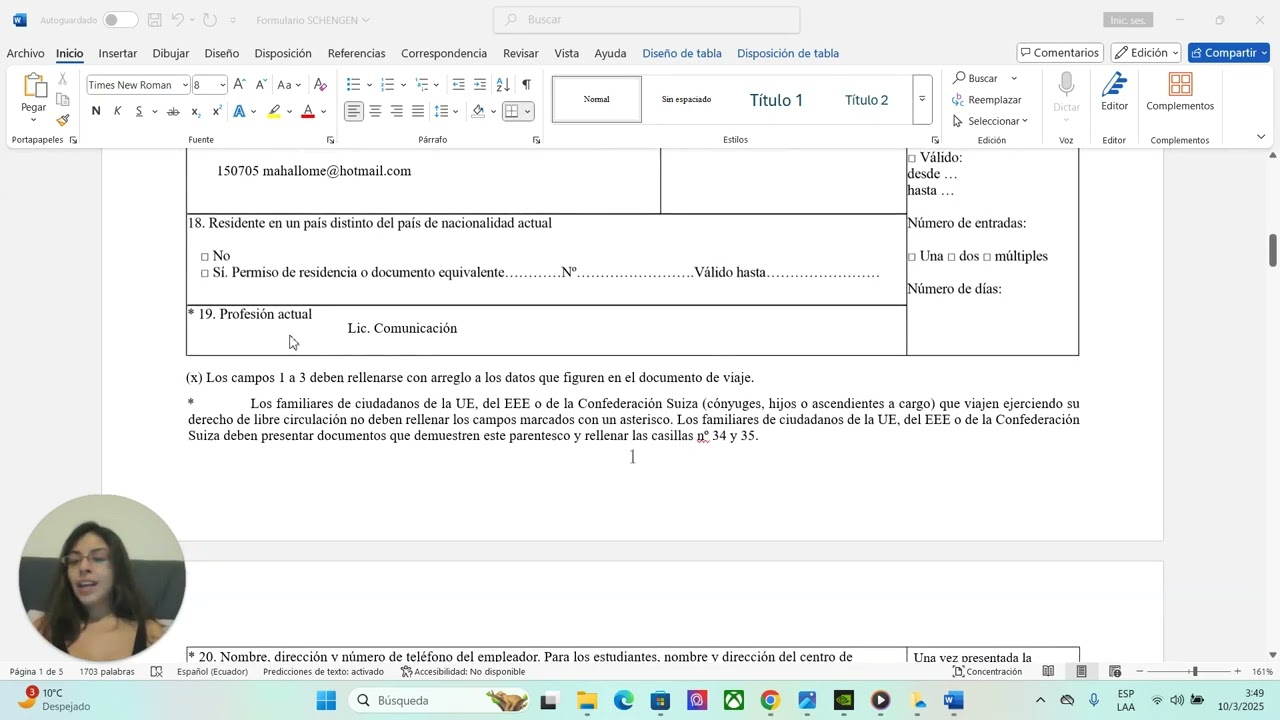Image resolution: width=1280 pixels, height=720 pixels.
Task: Check the 'Válido' checkbox
Action: (x=911, y=158)
